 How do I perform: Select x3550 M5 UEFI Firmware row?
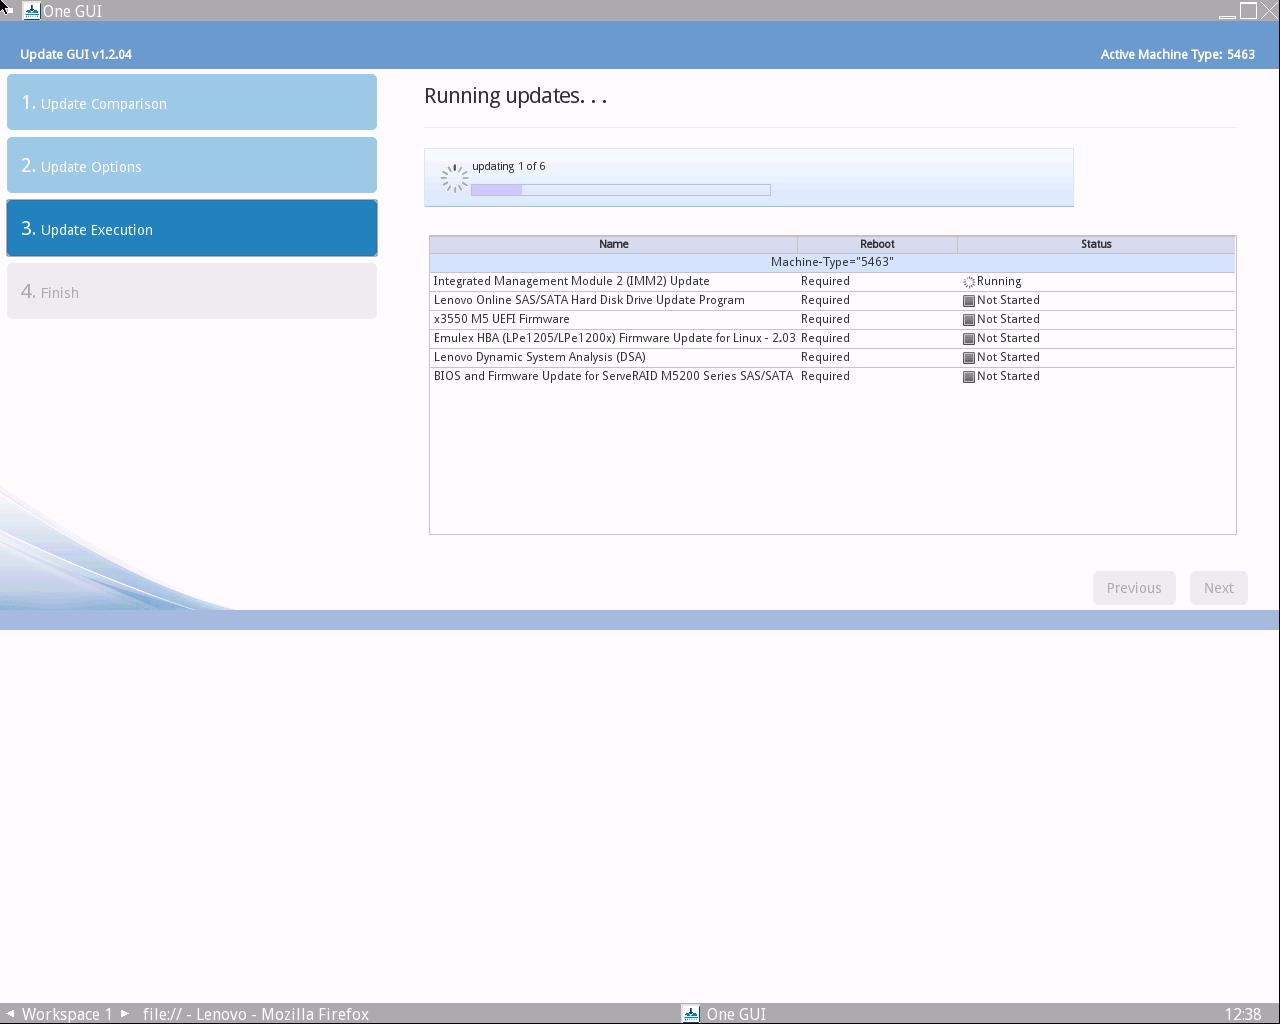(832, 319)
